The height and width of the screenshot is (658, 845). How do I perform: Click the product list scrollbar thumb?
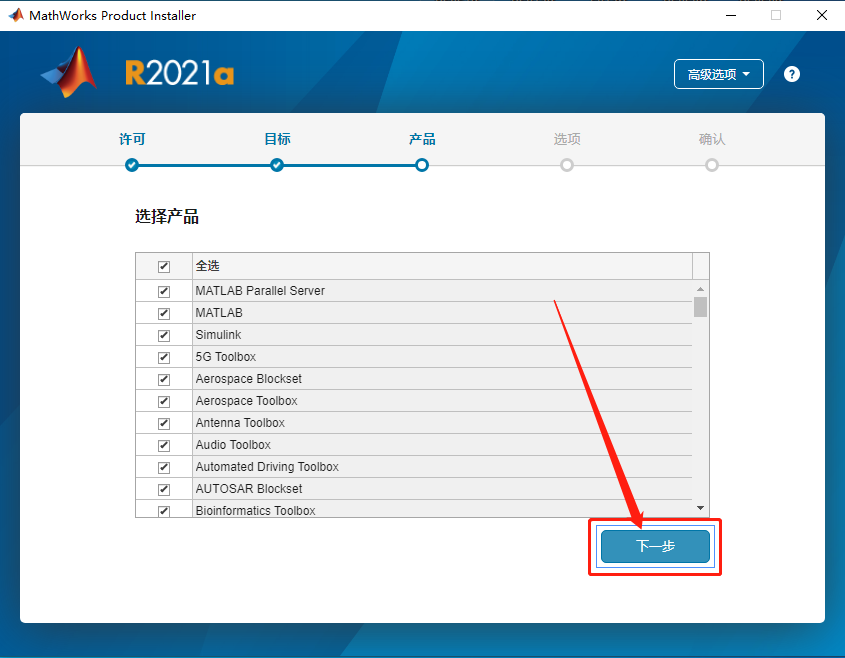[x=700, y=307]
